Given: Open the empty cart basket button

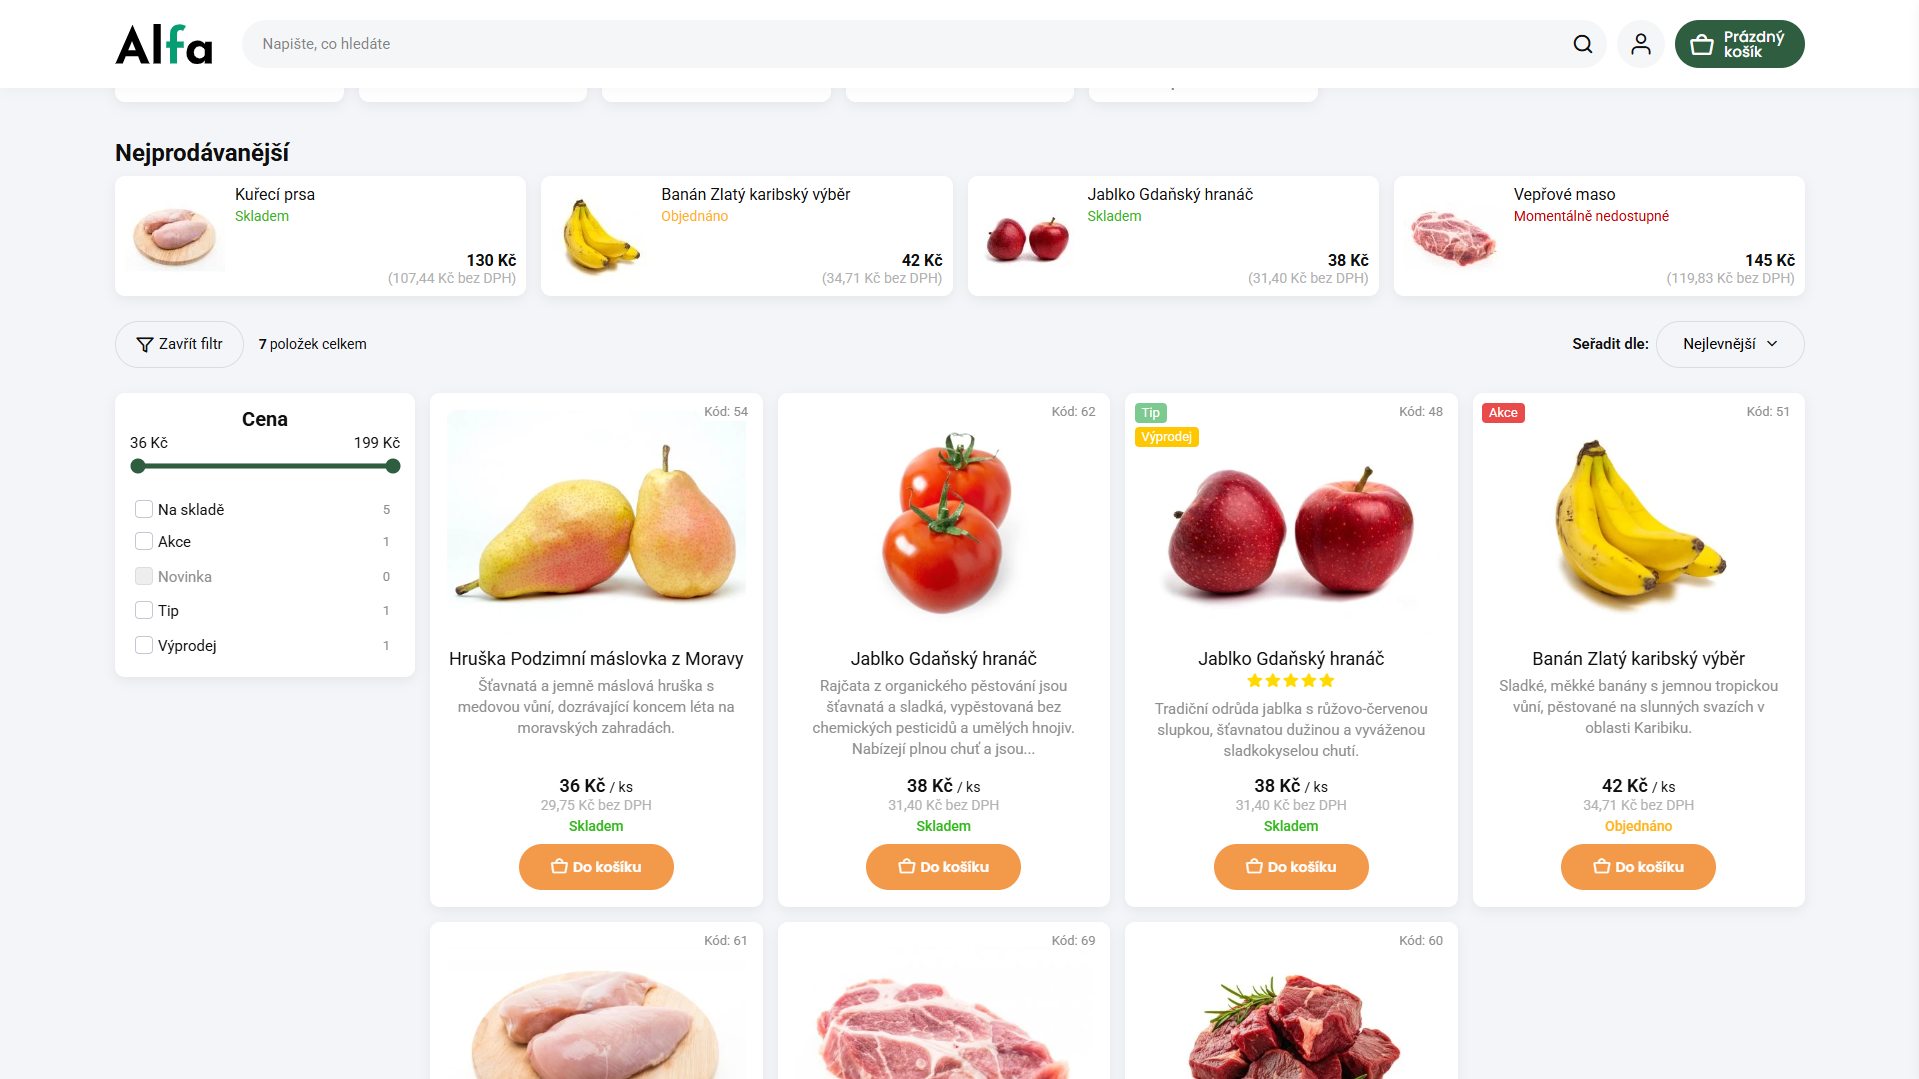Looking at the screenshot, I should click(x=1739, y=44).
